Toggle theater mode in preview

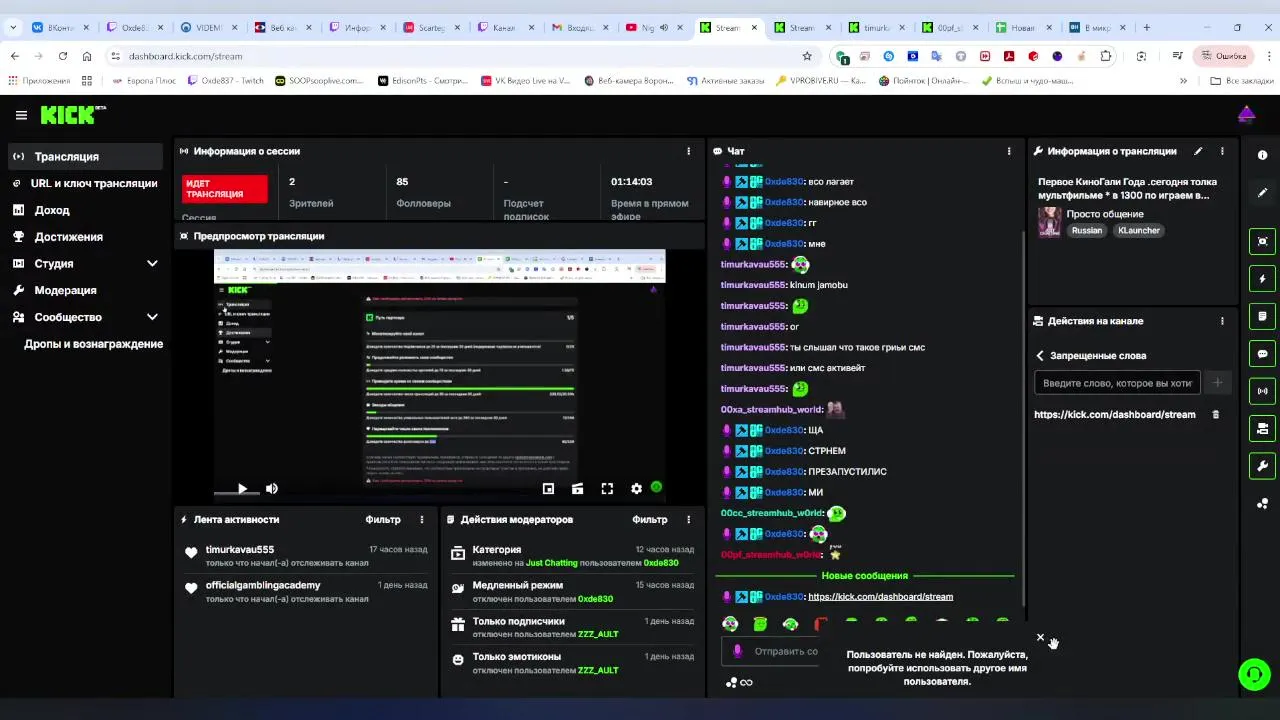577,489
